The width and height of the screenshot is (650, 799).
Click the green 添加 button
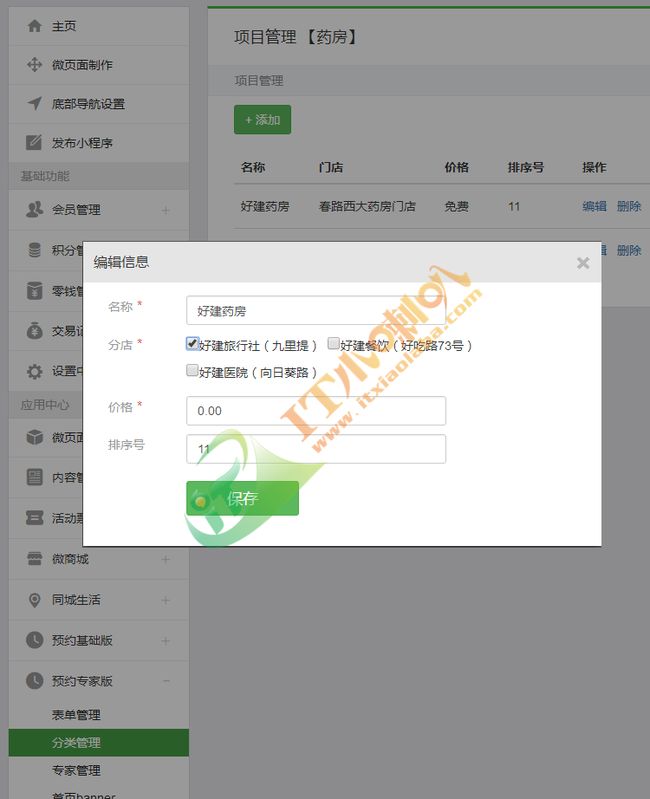coord(262,120)
